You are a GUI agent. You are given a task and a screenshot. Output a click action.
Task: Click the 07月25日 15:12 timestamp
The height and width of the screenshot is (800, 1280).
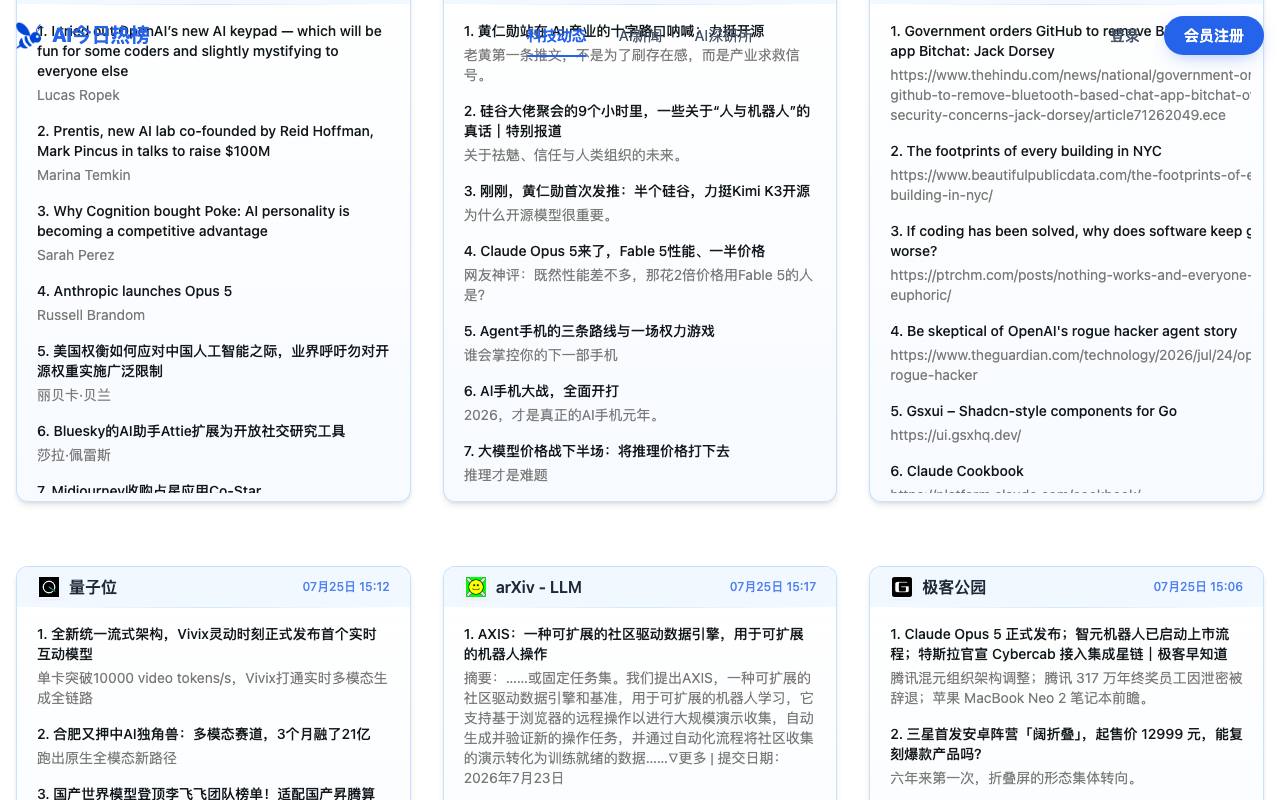point(346,587)
